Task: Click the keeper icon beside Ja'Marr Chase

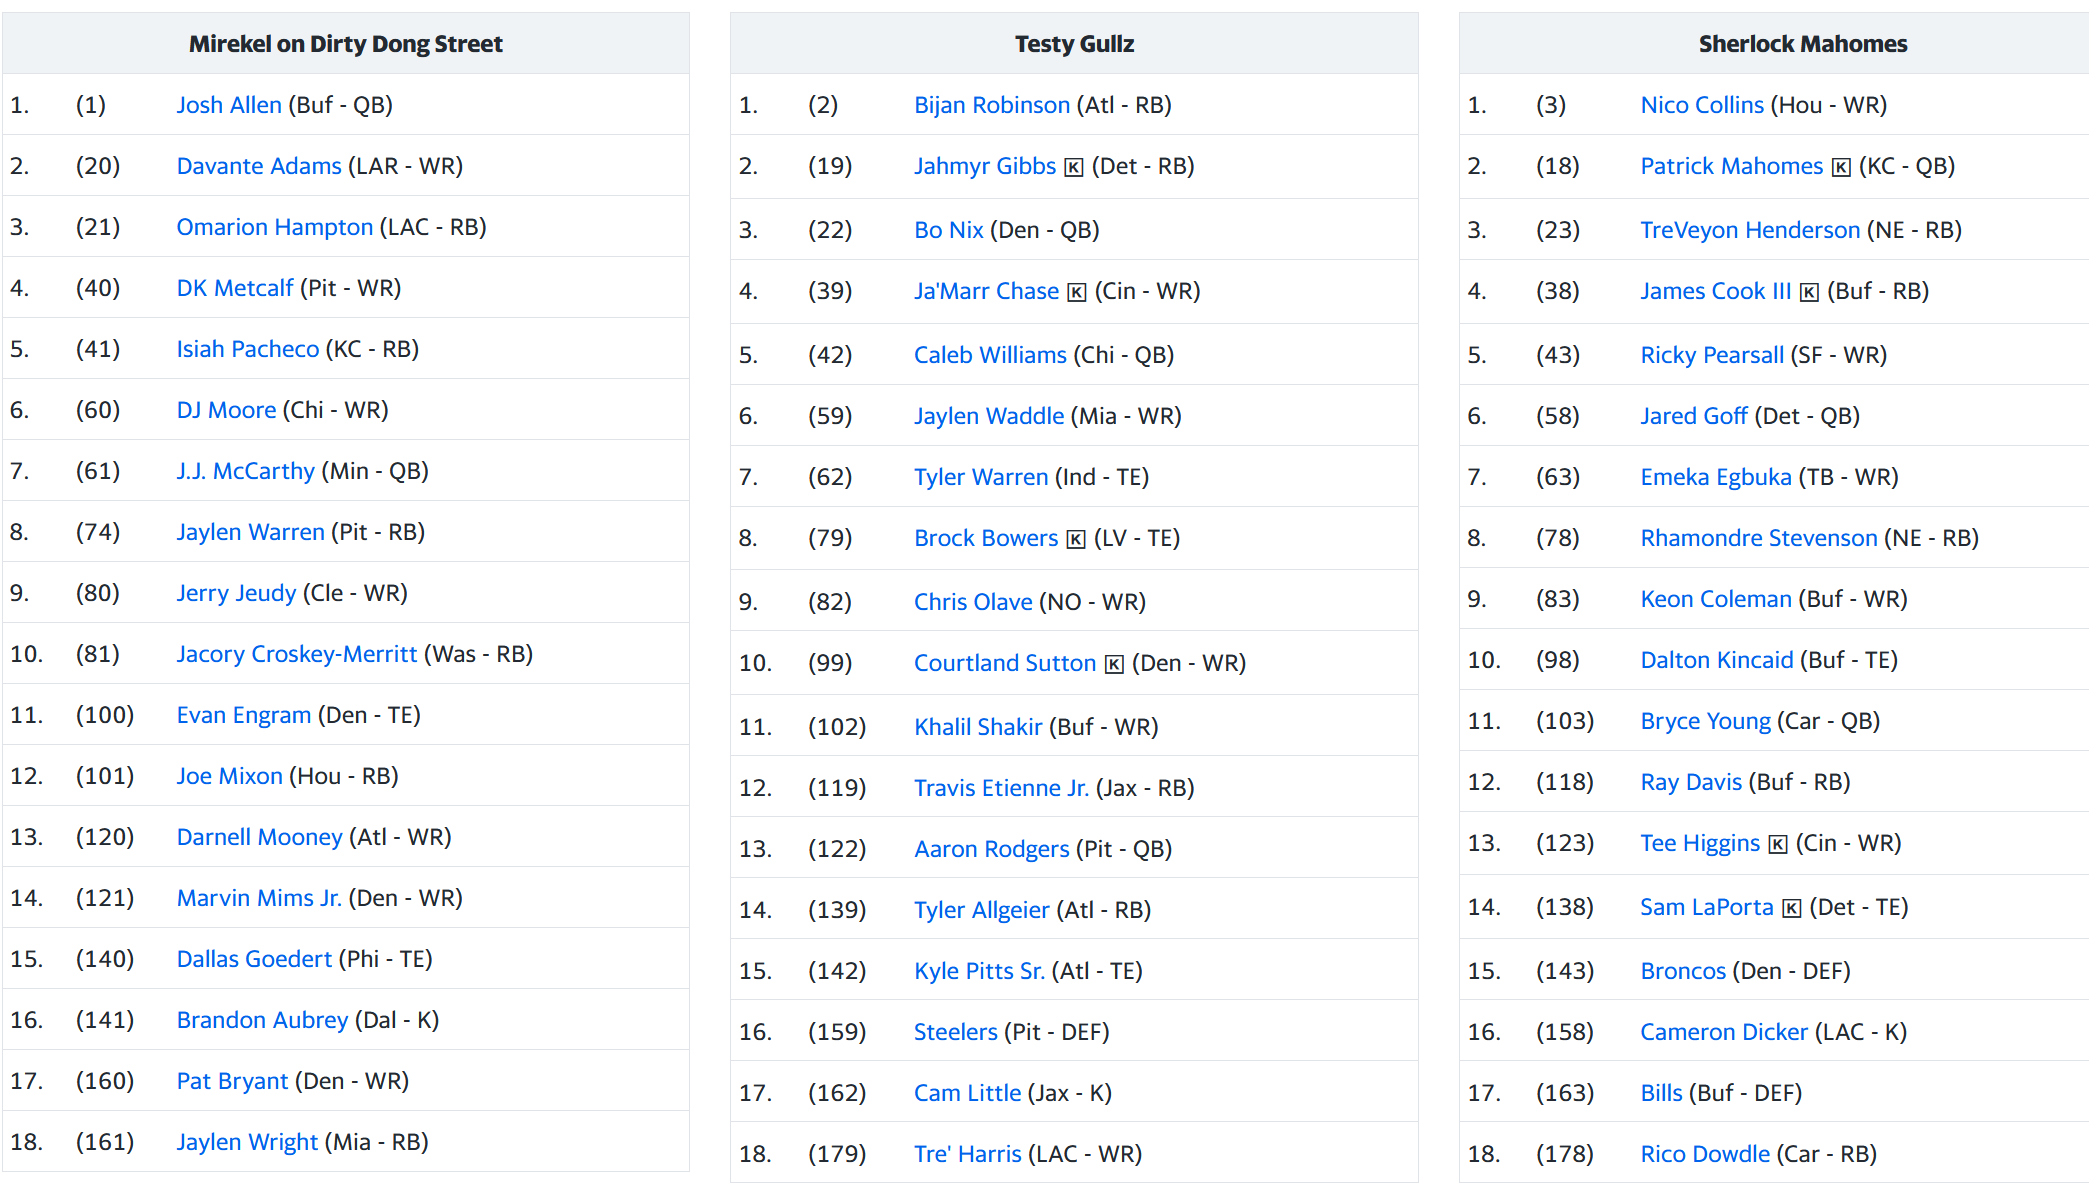Action: pos(1076,292)
